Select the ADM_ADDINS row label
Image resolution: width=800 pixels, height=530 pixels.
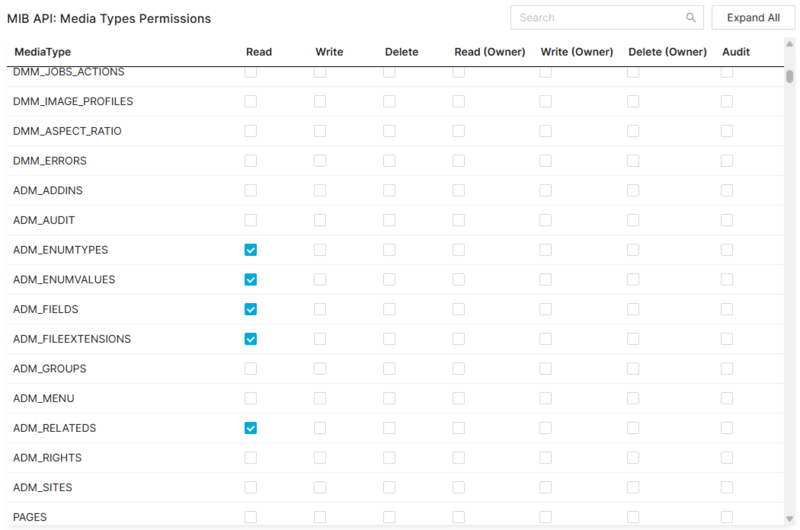pyautogui.click(x=48, y=190)
